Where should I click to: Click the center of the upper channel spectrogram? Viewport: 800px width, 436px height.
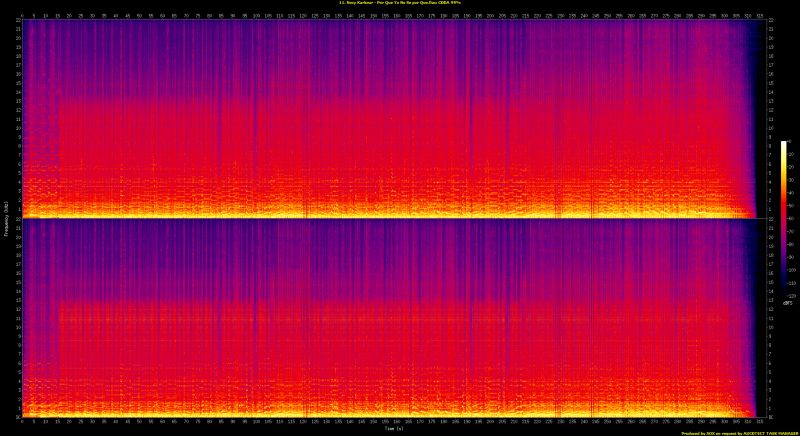coord(392,119)
